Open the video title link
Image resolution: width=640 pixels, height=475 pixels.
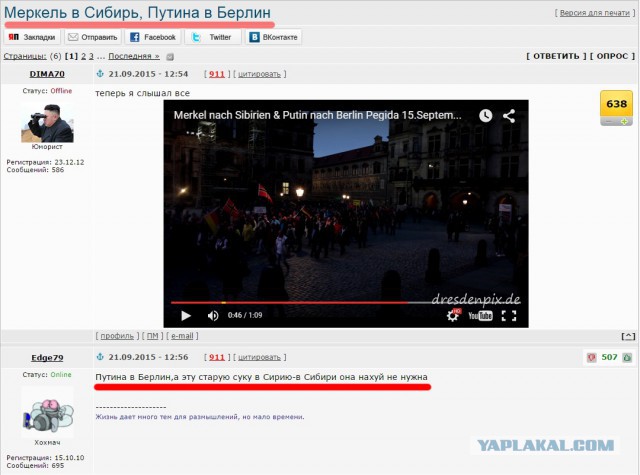318,115
